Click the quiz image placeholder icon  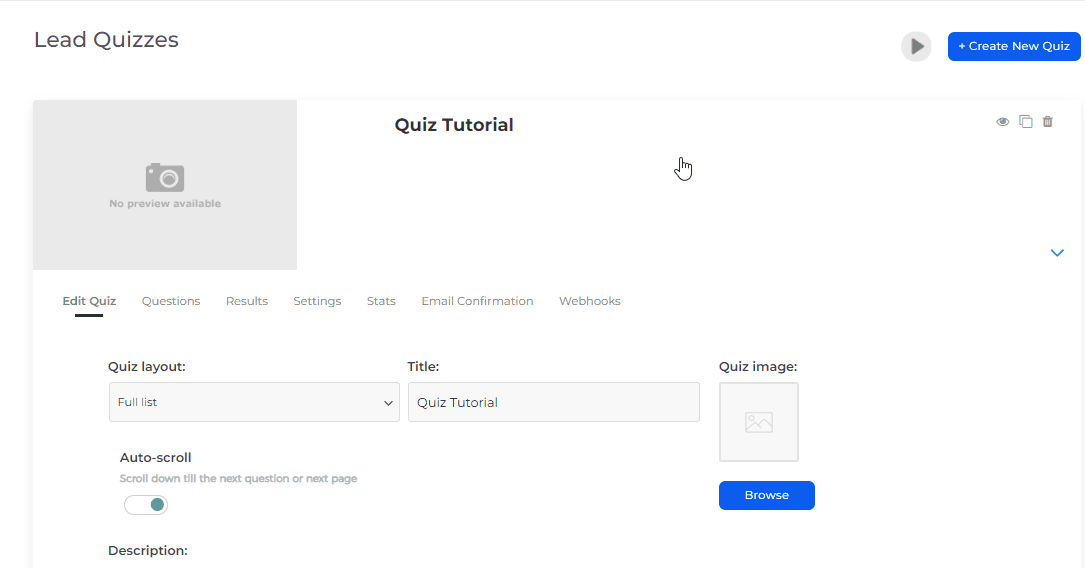[759, 422]
